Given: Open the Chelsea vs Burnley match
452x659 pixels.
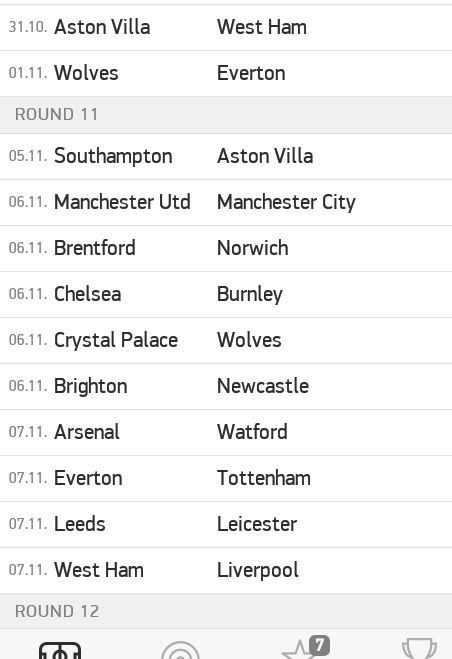Looking at the screenshot, I should (226, 295).
